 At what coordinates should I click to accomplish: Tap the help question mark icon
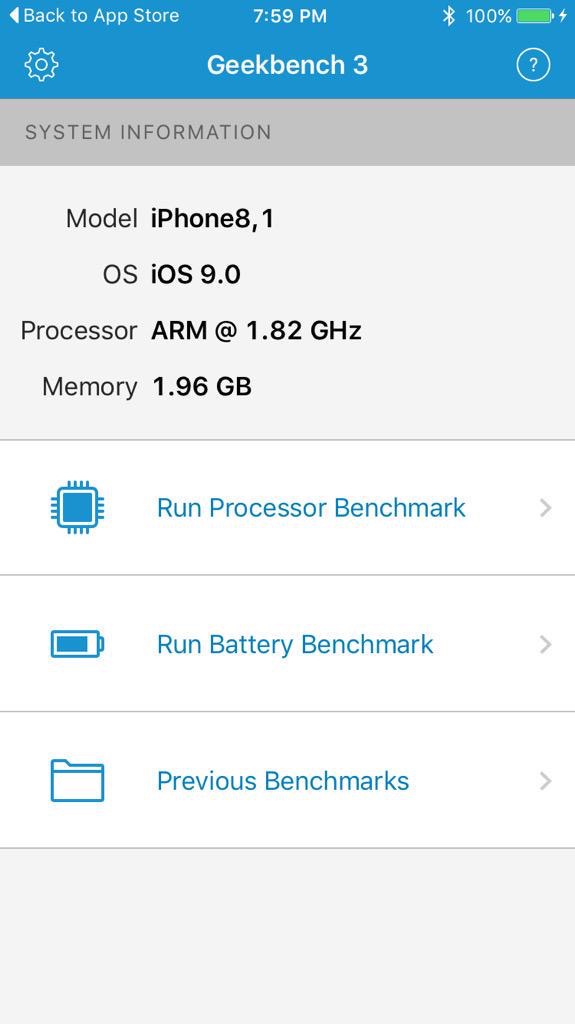533,65
